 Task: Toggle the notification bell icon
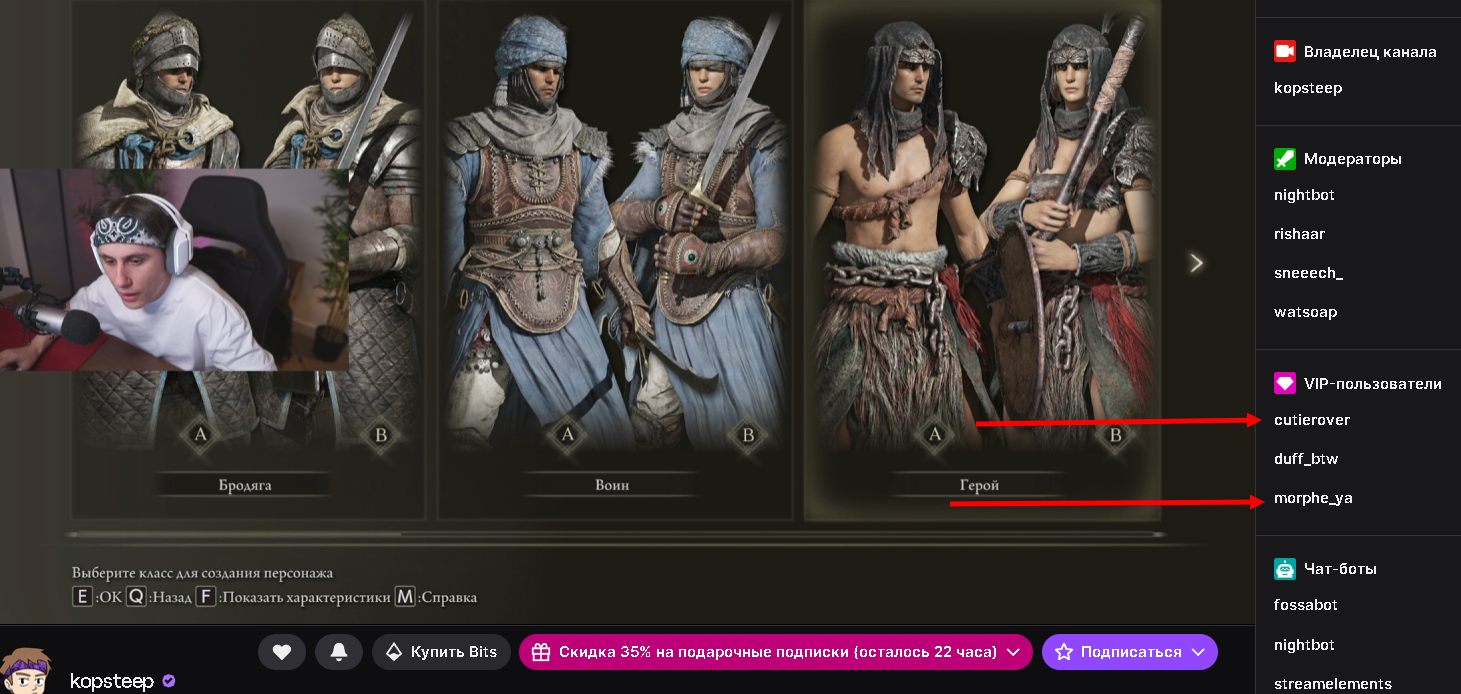338,652
